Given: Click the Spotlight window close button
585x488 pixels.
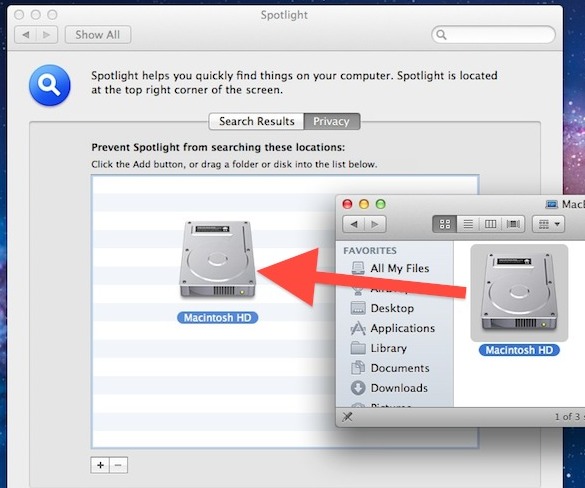Looking at the screenshot, I should (19, 15).
